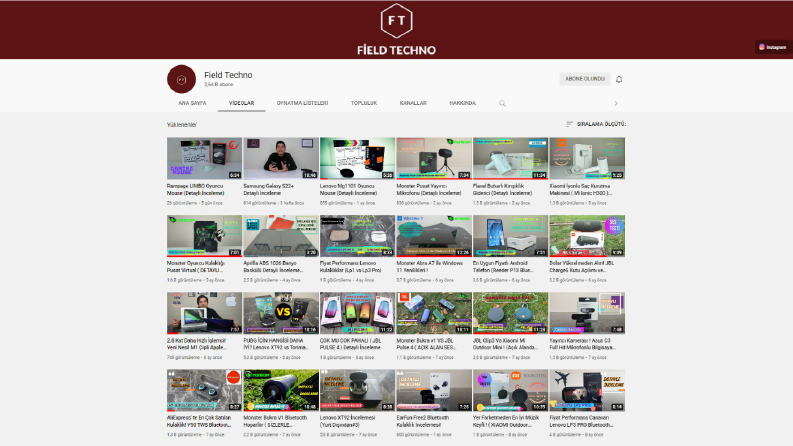
Task: Click the ABONE OLUNDU button
Action: [585, 79]
